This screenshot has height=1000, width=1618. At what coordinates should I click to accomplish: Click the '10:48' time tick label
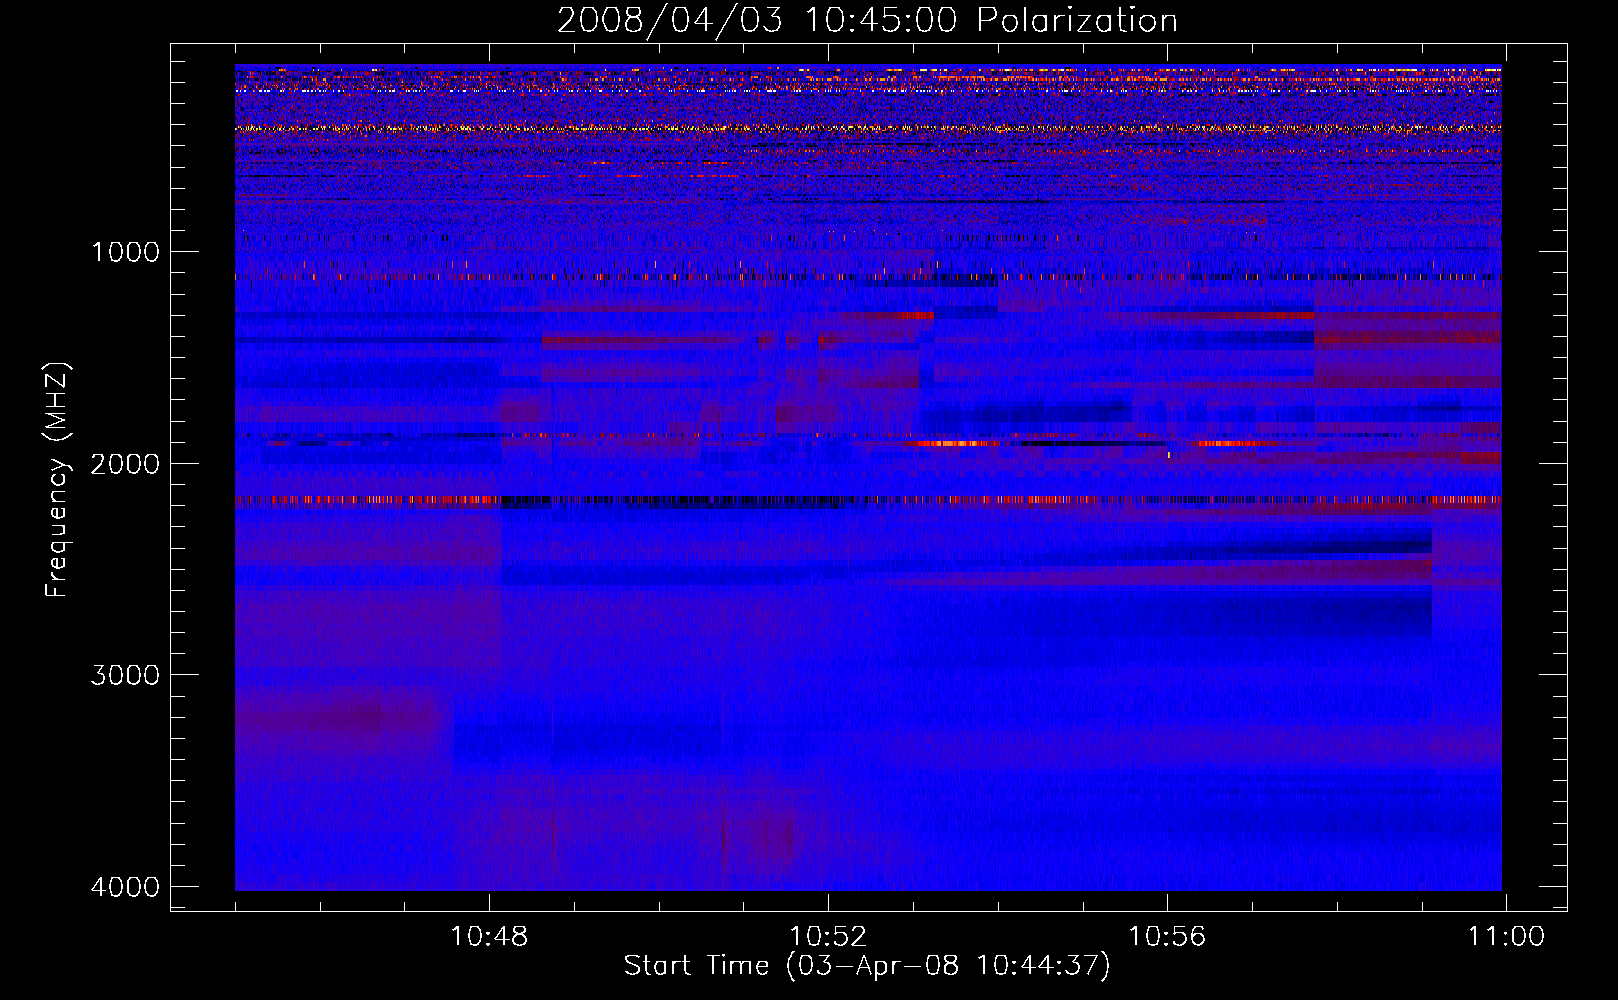coord(489,937)
